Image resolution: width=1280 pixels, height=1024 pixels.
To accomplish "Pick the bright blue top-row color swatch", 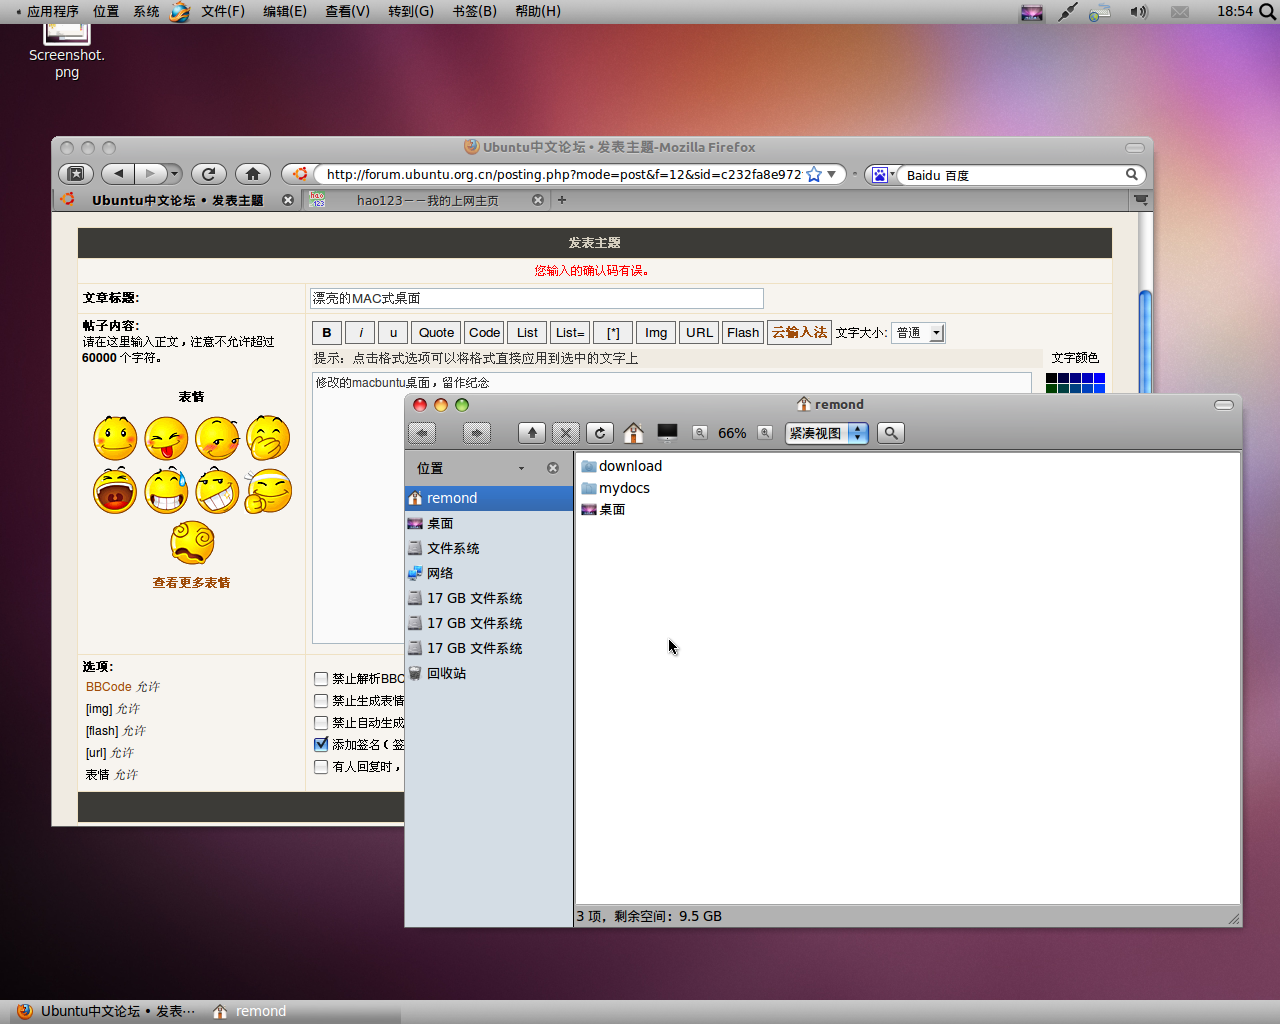I will (x=1099, y=379).
